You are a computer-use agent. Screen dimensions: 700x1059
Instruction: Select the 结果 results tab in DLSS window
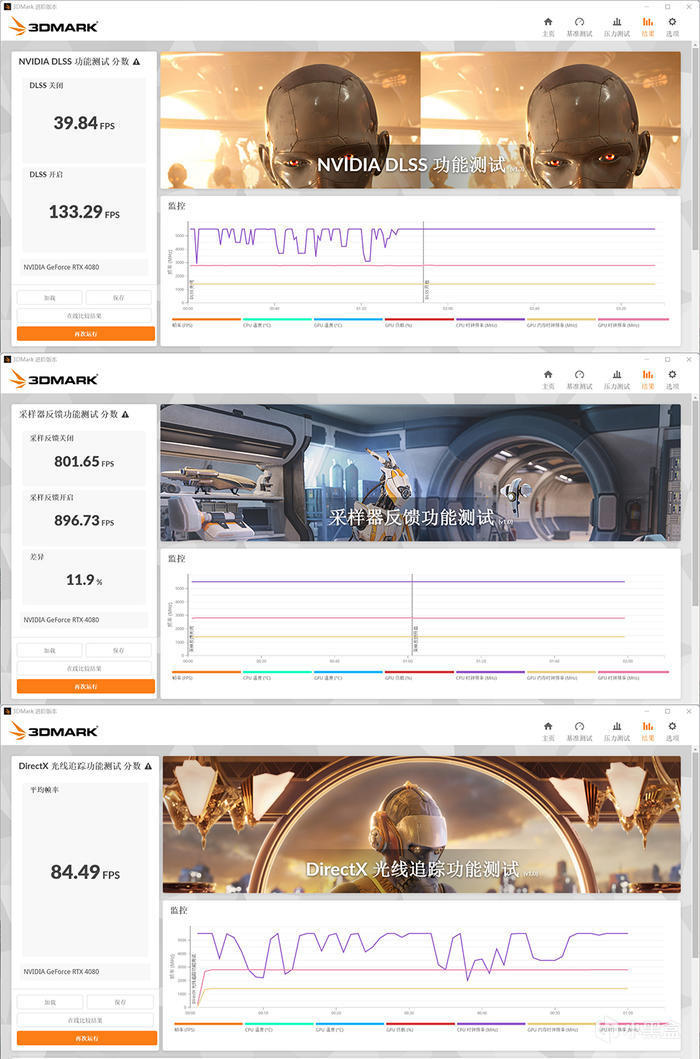(648, 27)
